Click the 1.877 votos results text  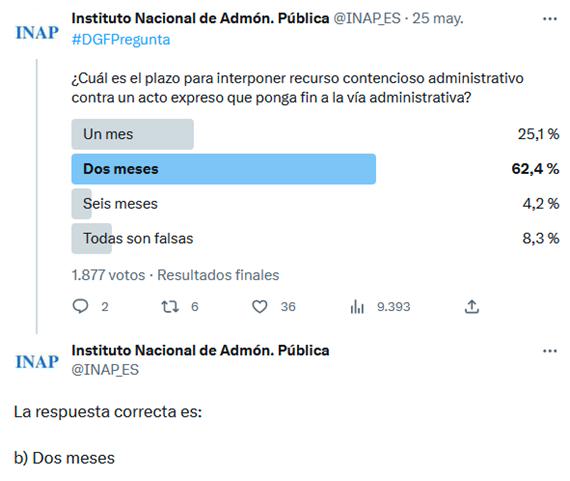pyautogui.click(x=108, y=275)
